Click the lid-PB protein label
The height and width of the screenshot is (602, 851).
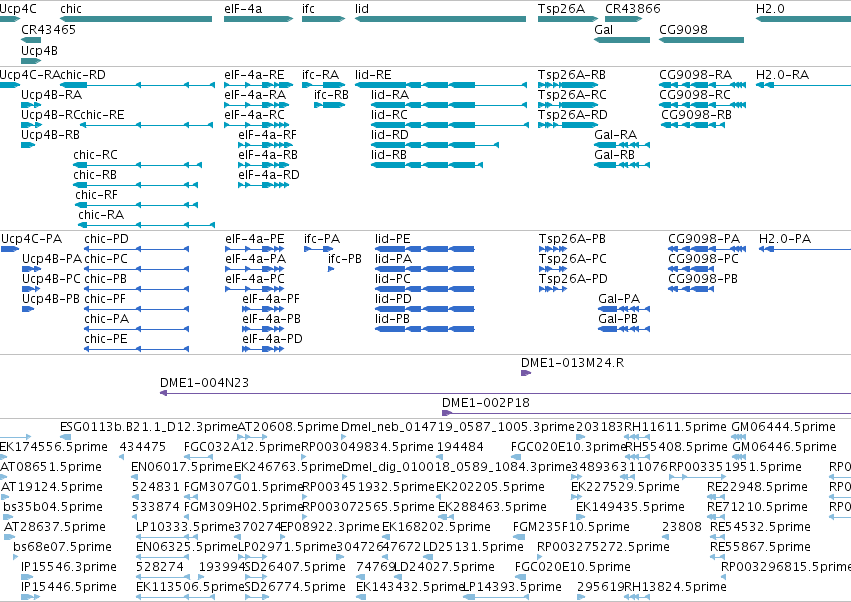(x=392, y=319)
